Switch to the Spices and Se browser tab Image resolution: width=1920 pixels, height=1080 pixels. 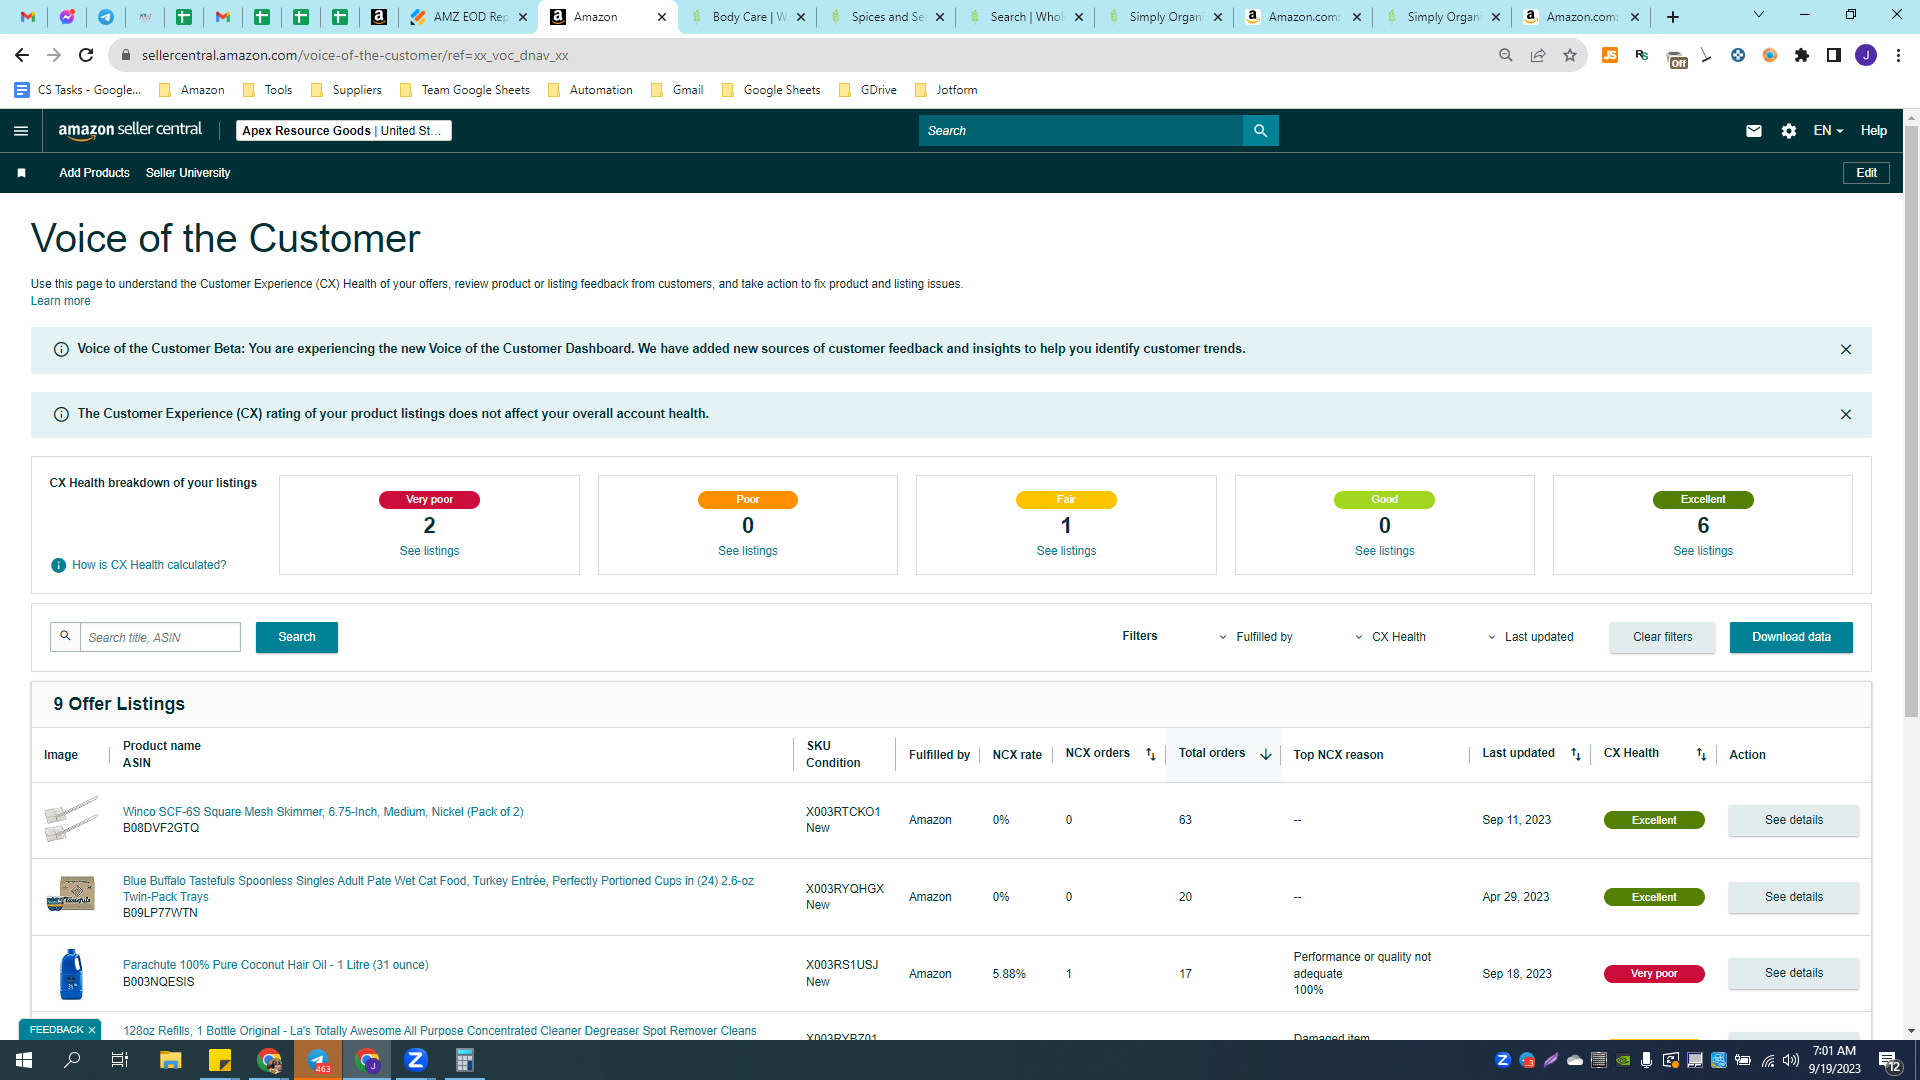[x=886, y=17]
